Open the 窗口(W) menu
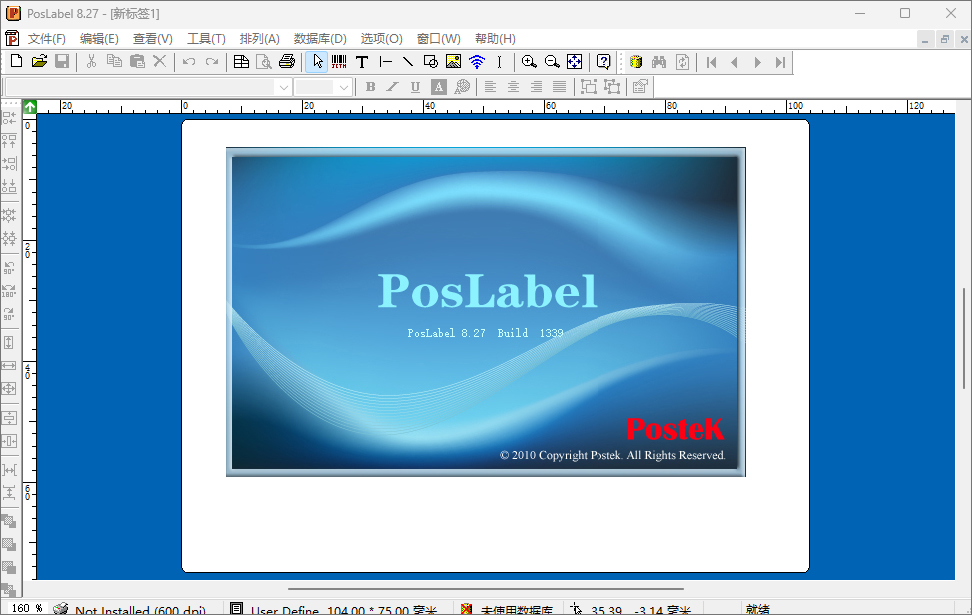 point(439,38)
